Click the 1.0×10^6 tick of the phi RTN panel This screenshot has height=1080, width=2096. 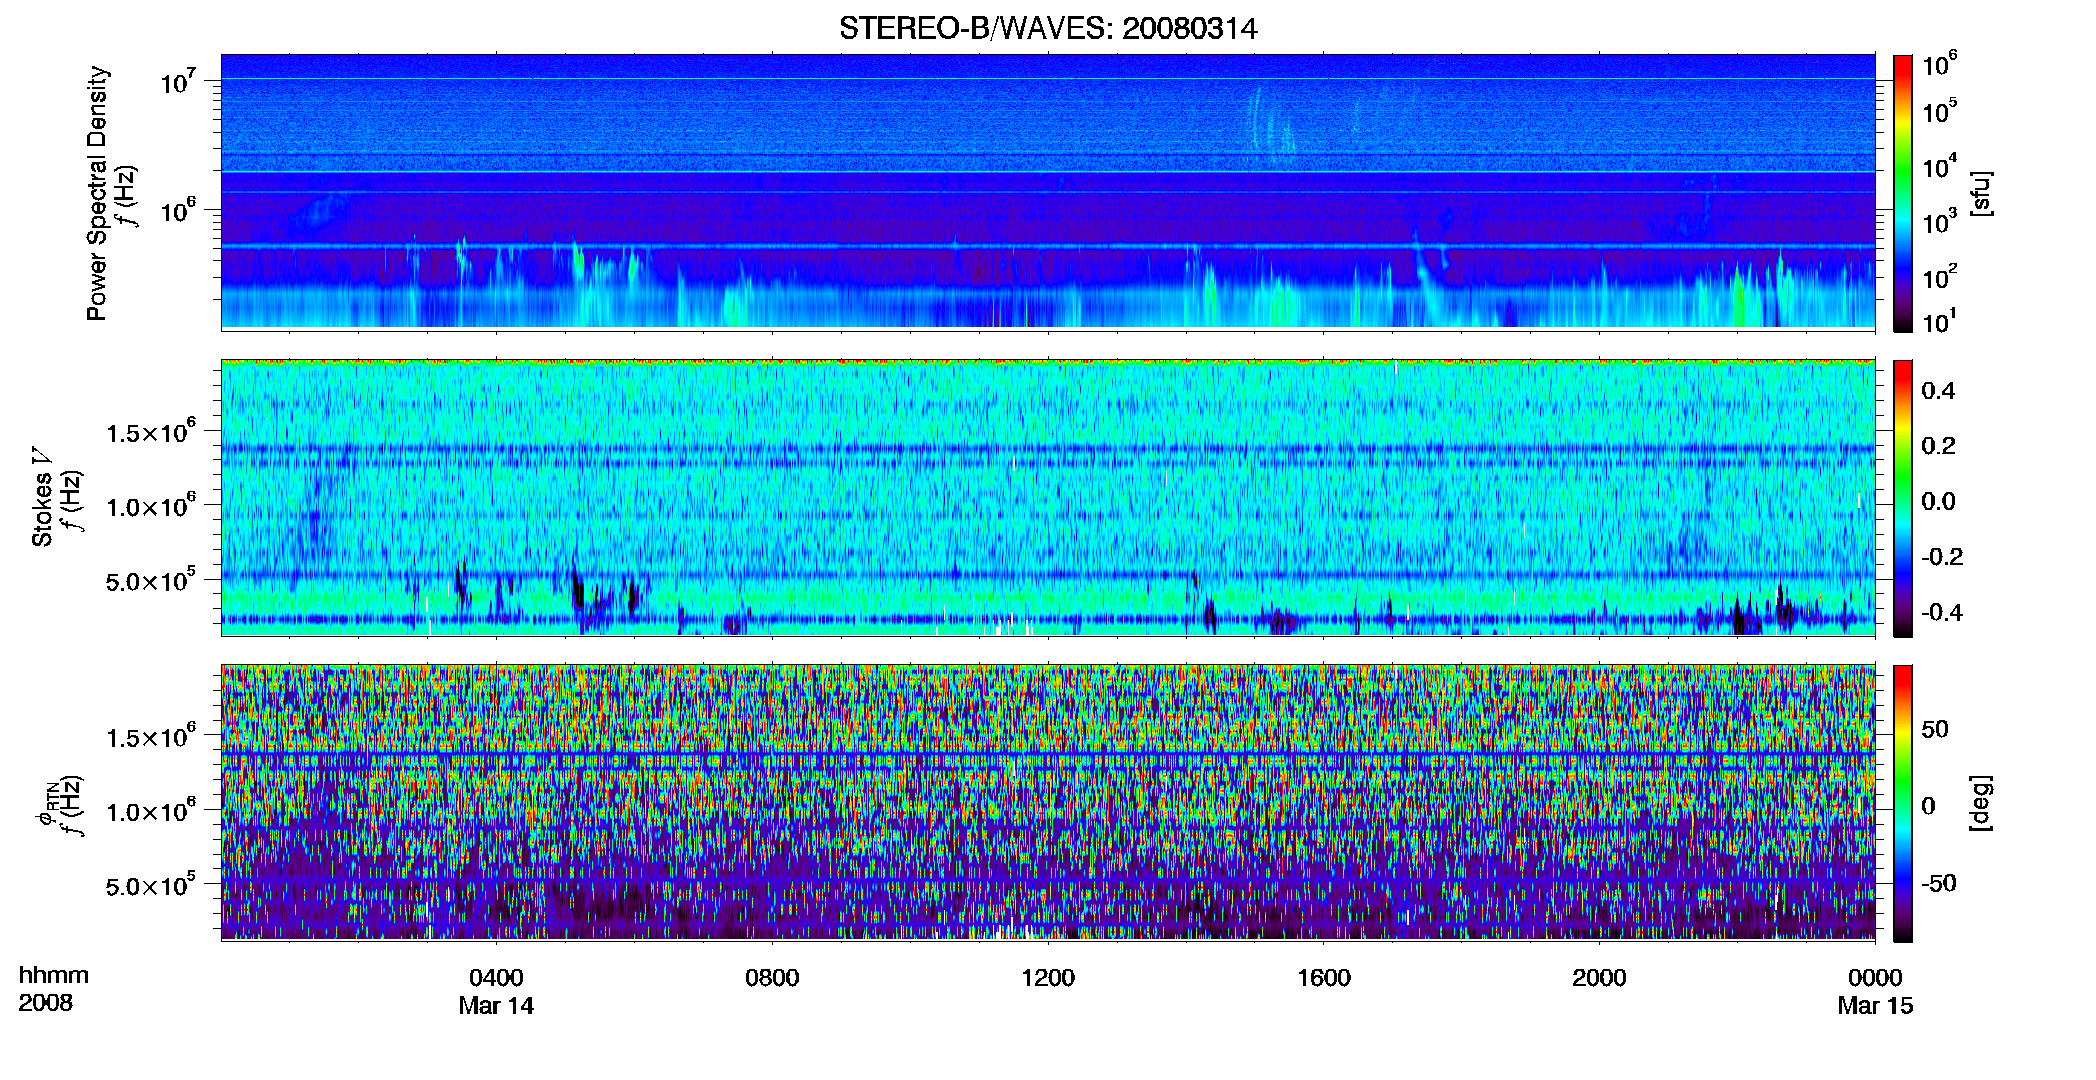152,811
